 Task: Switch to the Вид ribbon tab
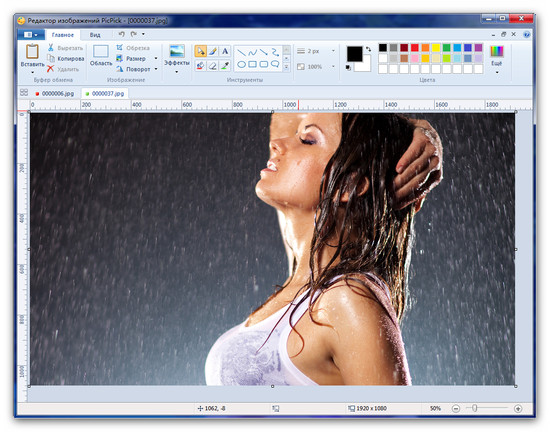(x=95, y=35)
